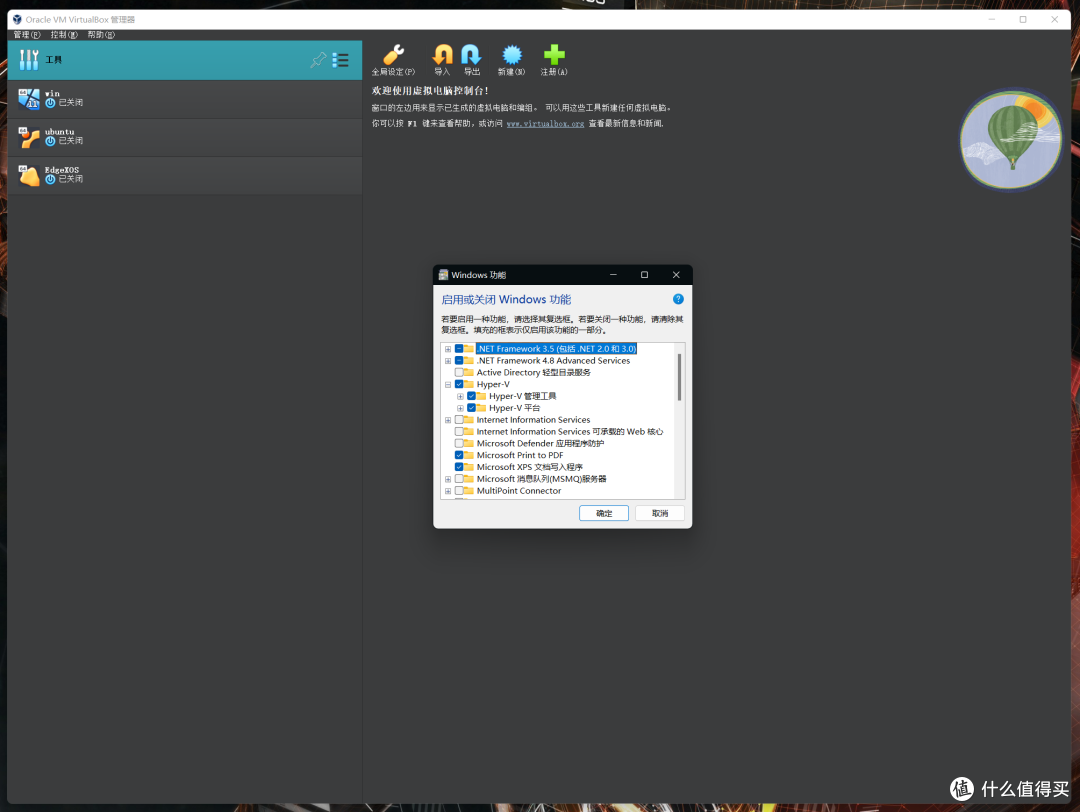This screenshot has width=1080, height=812.
Task: Open the 控制(M) menu in VirtualBox
Action: click(64, 34)
